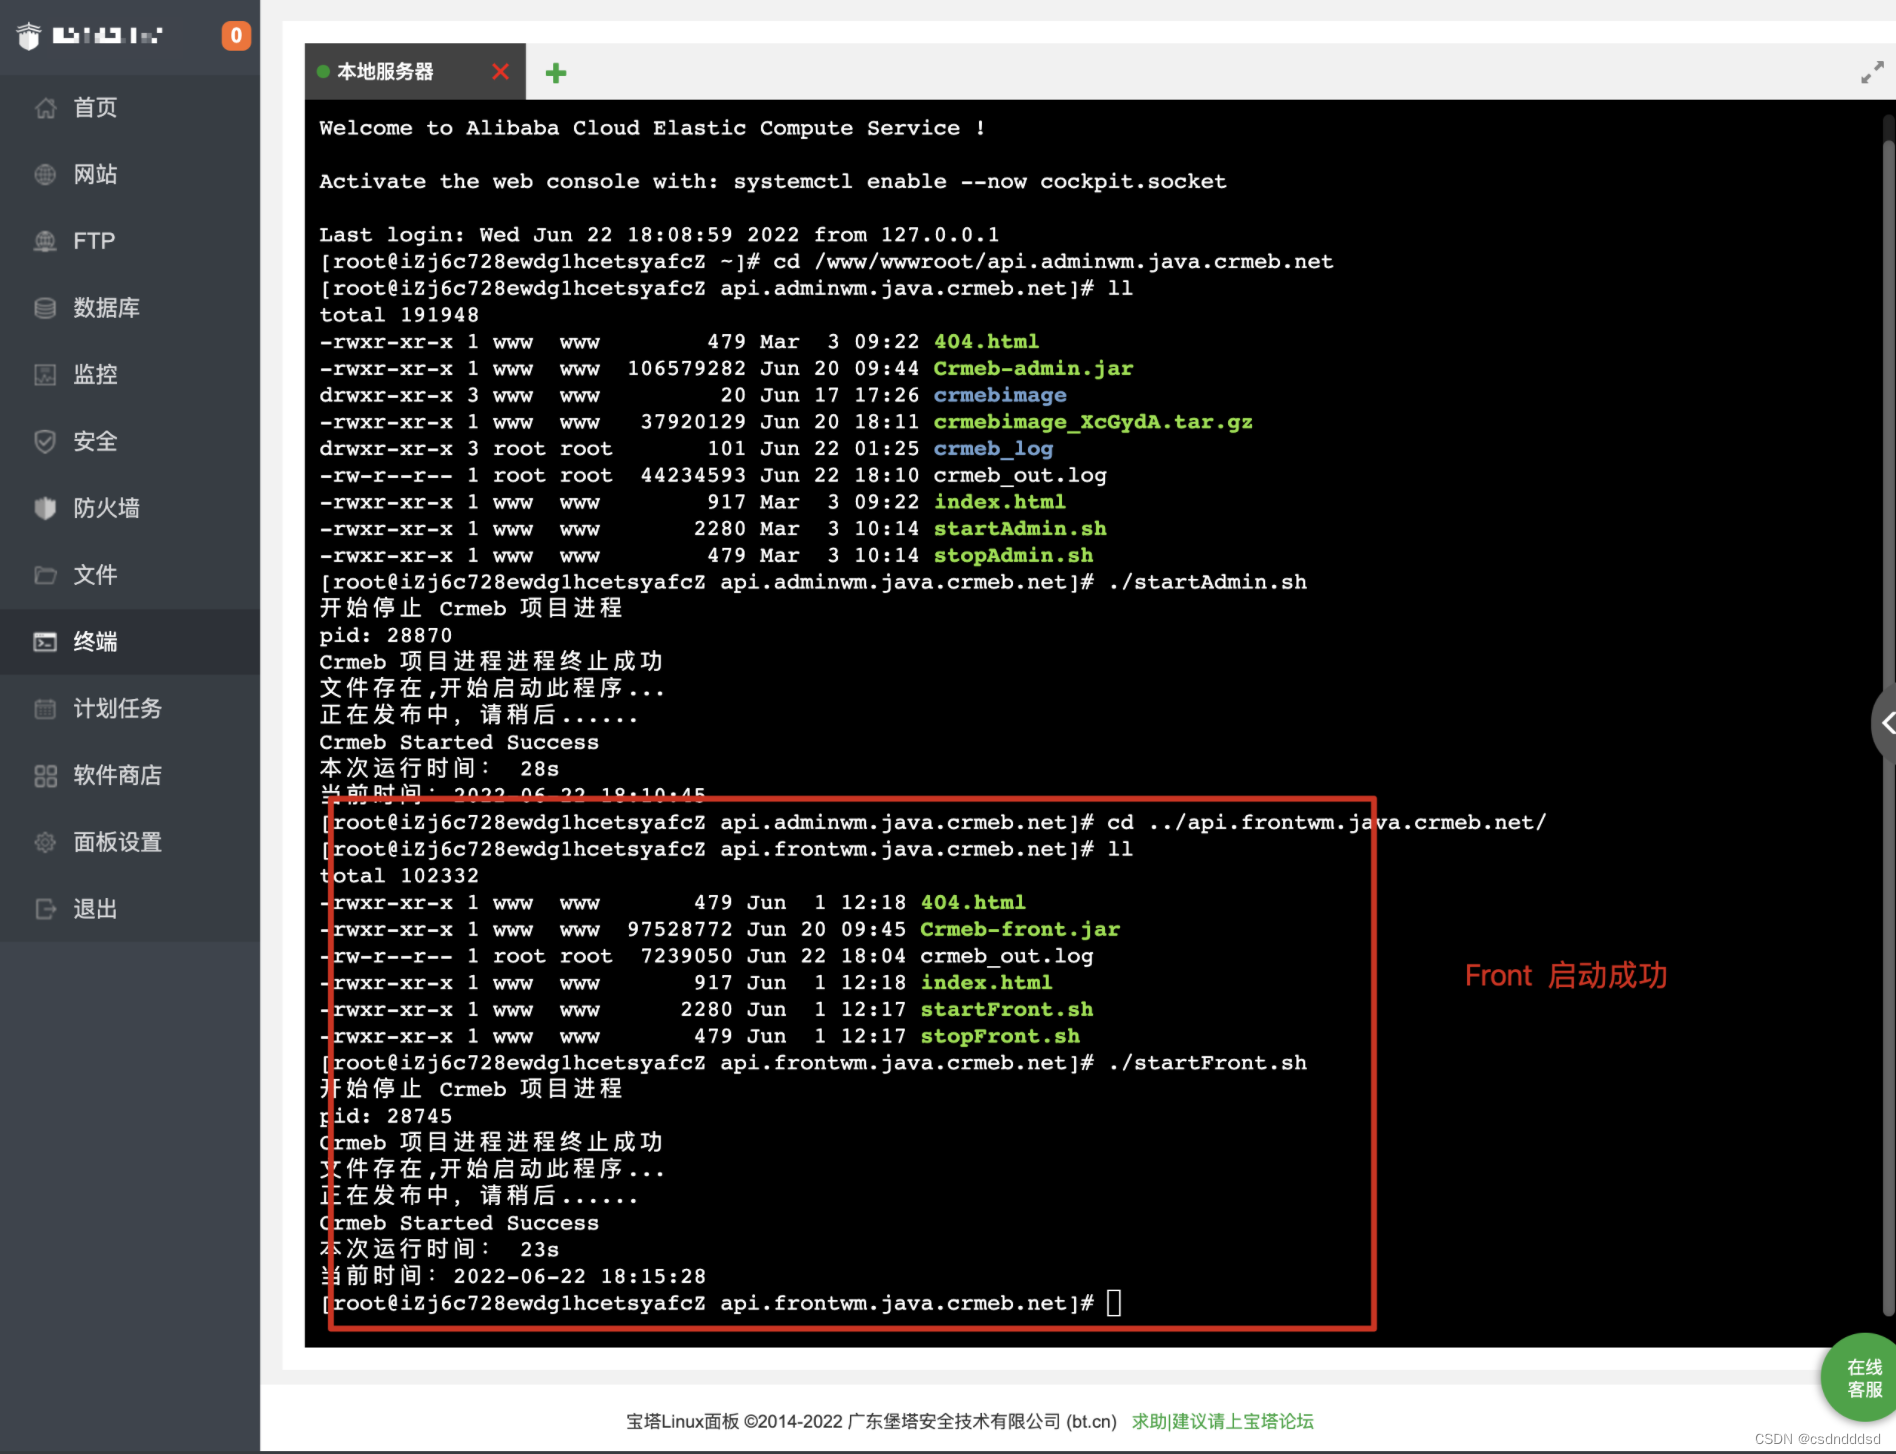
Task: Click the 面板设置 gear icon
Action: coord(45,842)
